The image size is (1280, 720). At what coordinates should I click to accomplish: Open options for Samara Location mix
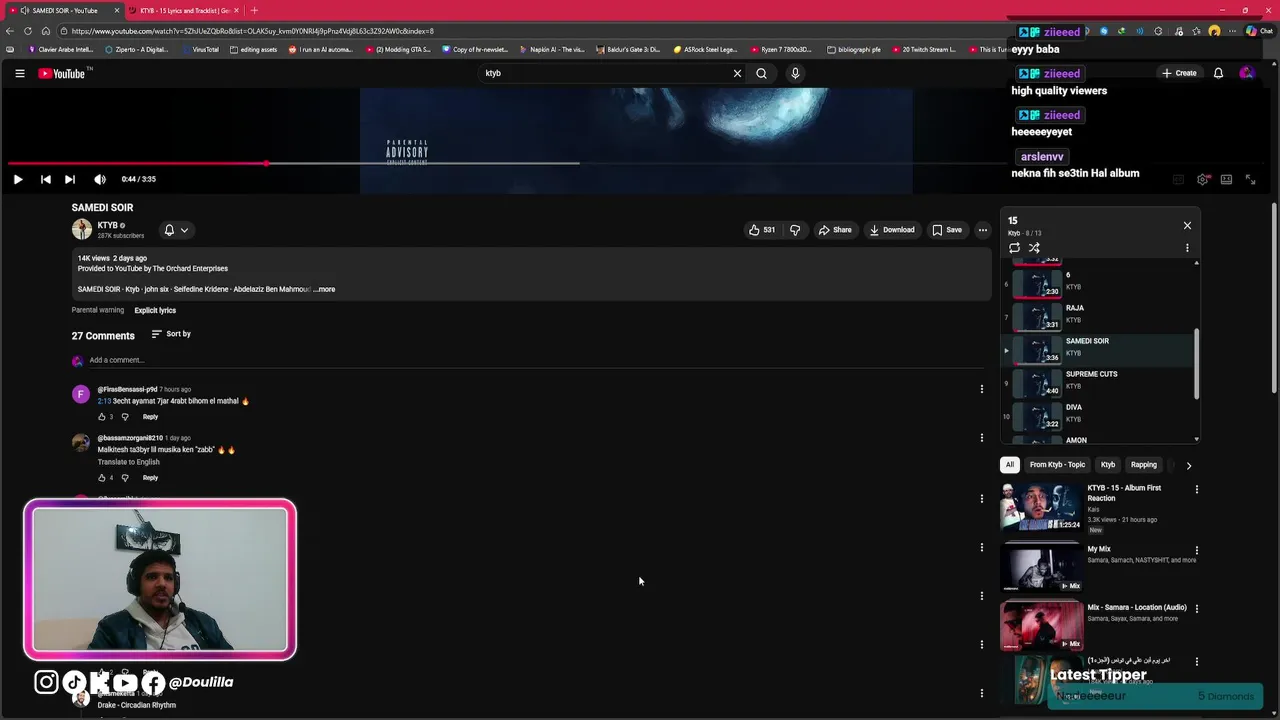[1196, 608]
